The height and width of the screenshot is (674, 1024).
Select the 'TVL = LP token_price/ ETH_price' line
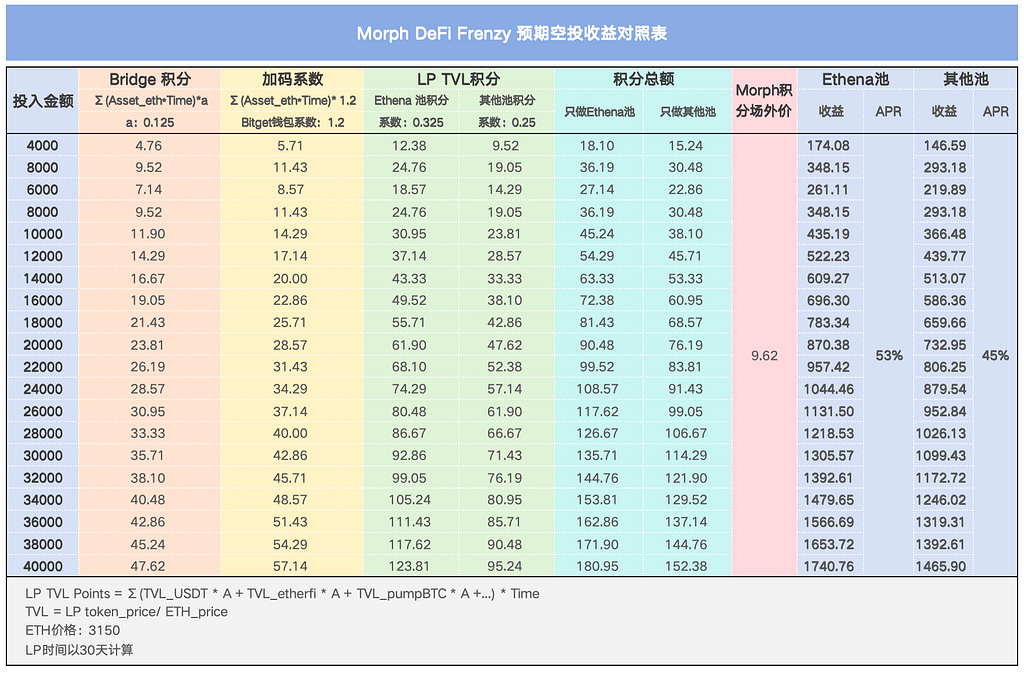(x=126, y=612)
